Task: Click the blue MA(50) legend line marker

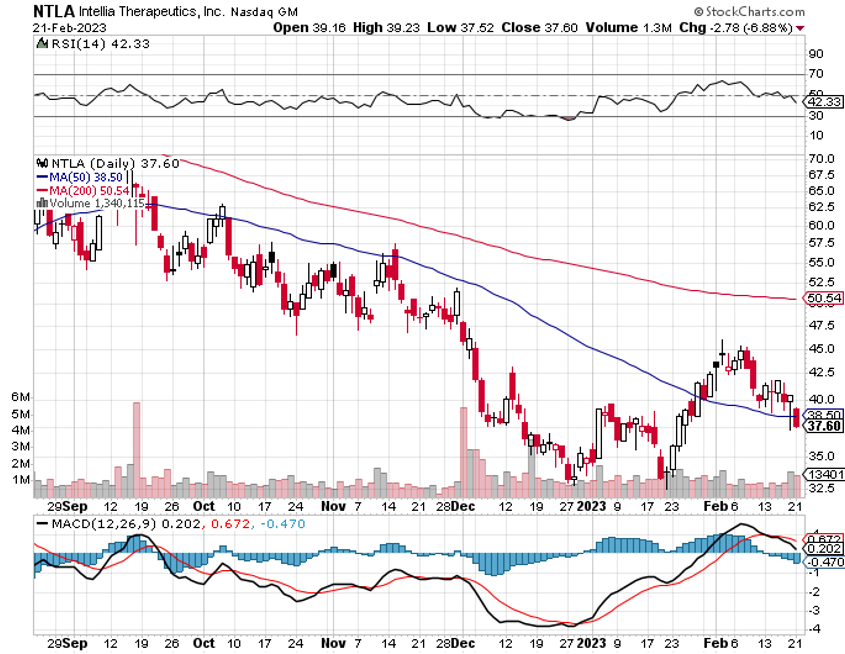Action: point(41,177)
